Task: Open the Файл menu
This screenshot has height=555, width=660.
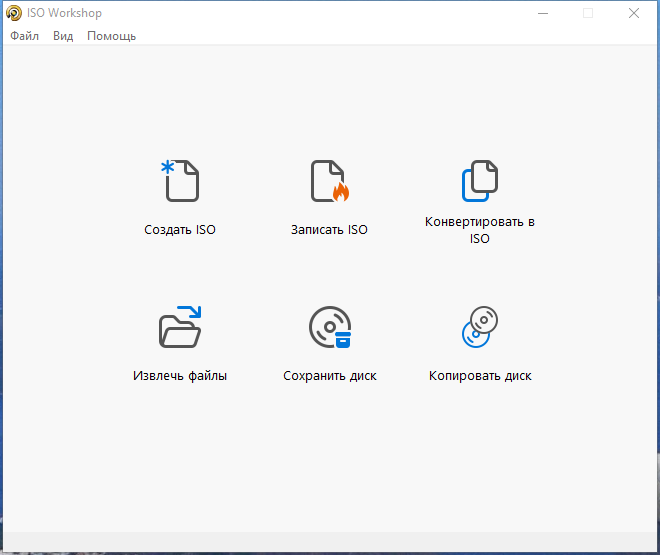Action: pyautogui.click(x=24, y=36)
